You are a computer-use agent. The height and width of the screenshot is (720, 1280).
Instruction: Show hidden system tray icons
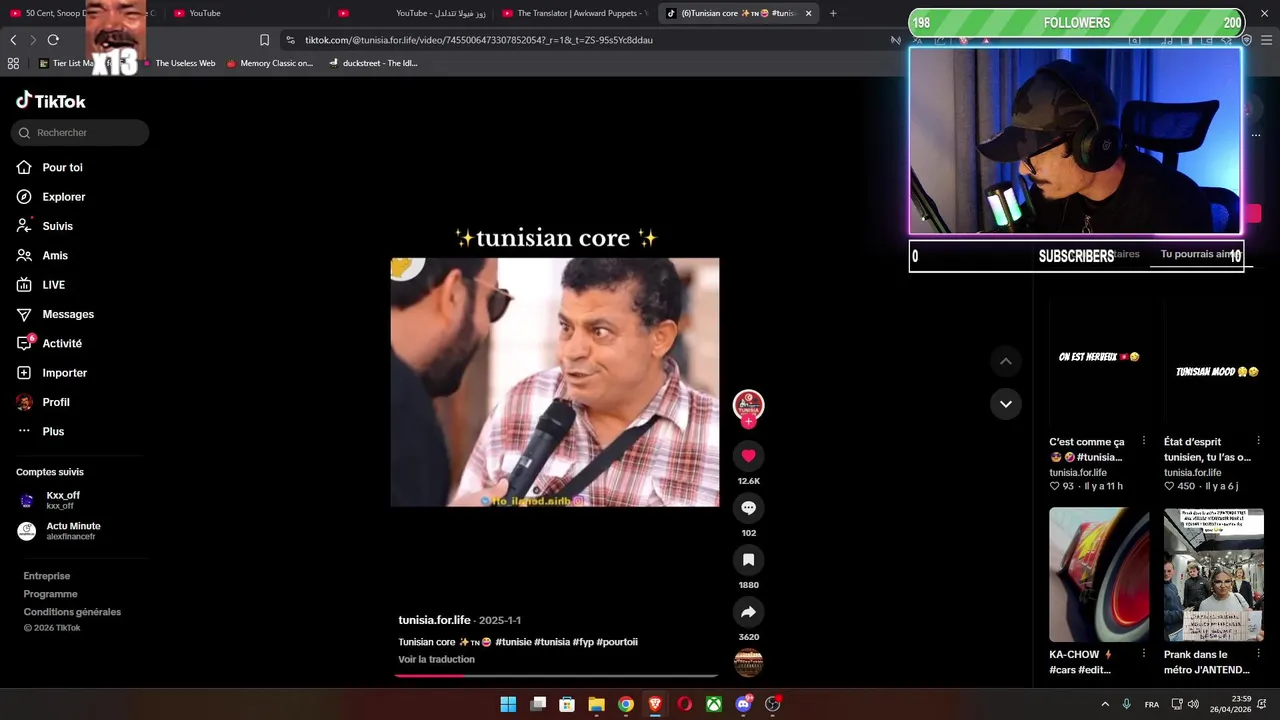point(1105,704)
